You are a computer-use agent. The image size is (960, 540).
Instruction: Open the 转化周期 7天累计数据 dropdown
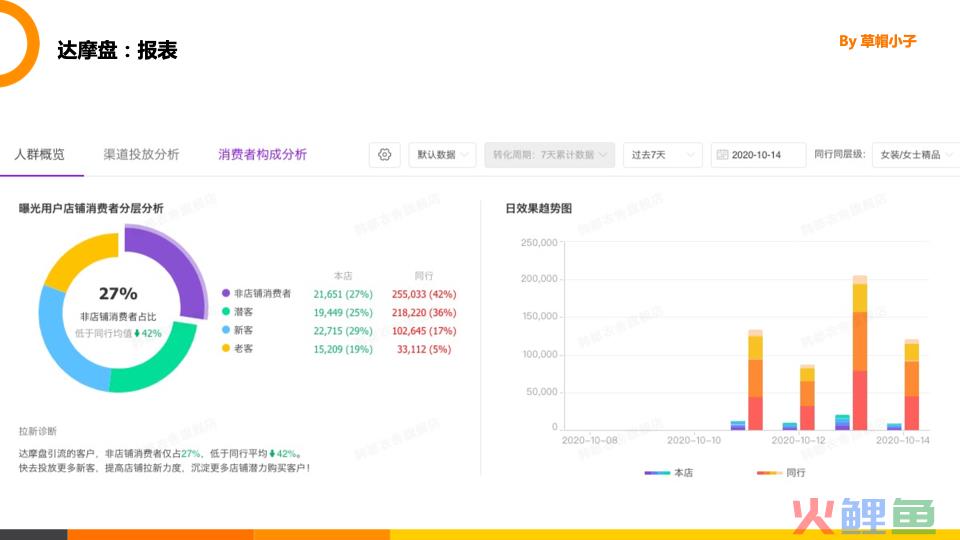click(x=549, y=155)
